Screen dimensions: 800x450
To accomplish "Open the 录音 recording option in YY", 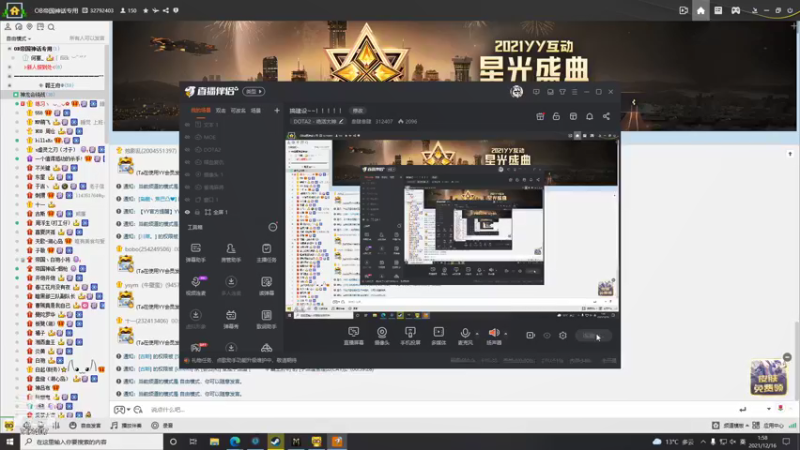I will tap(162, 426).
